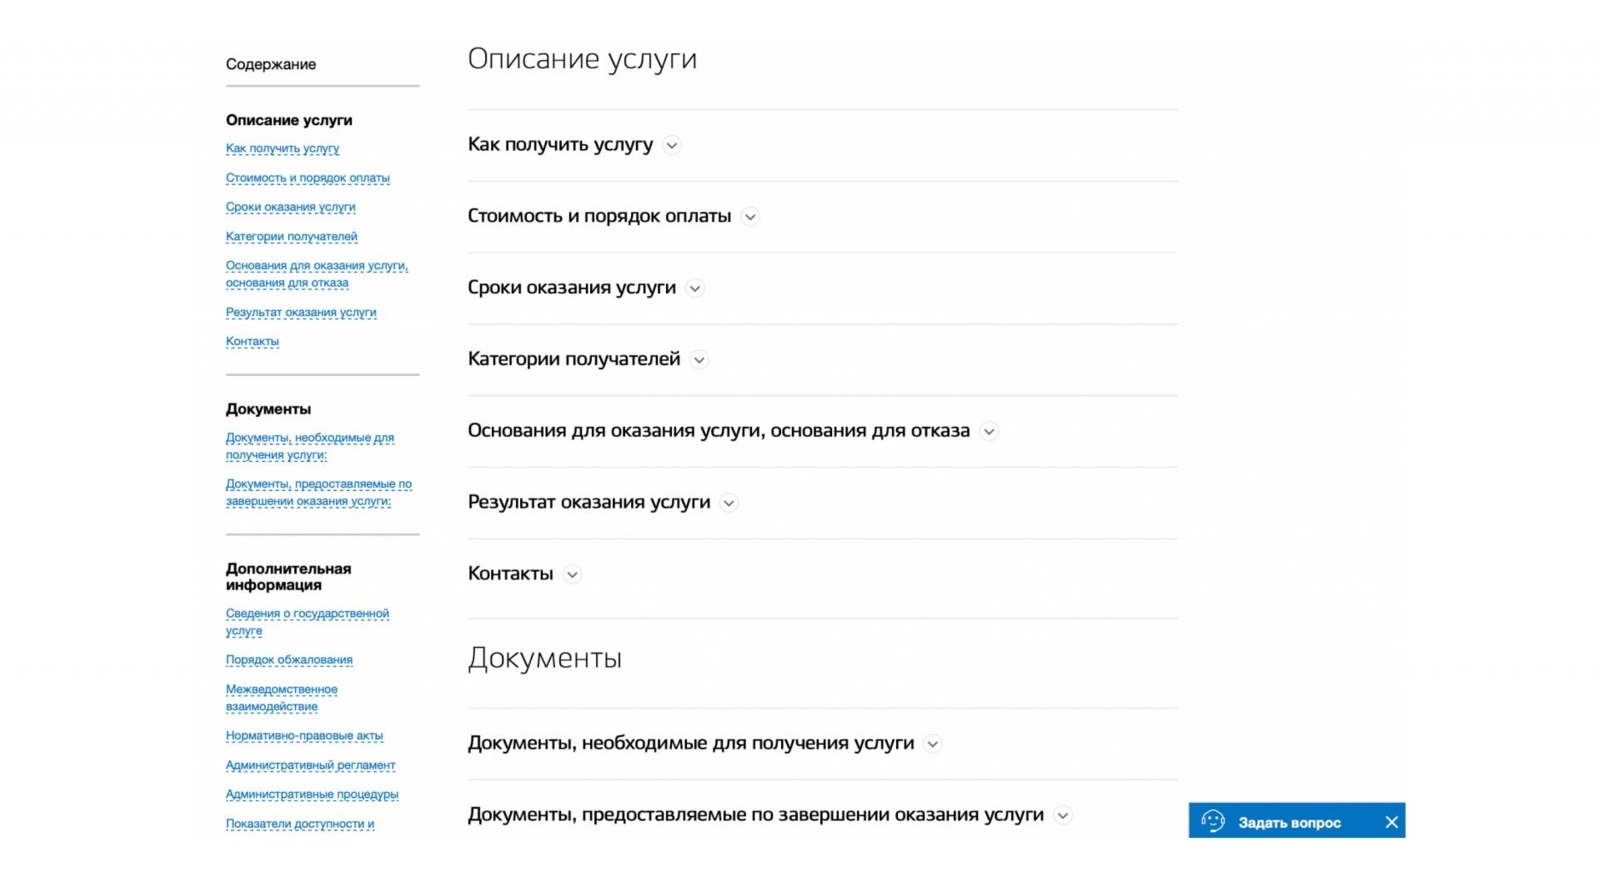Click chevron by 'Документы, предоставляемые по завершении' heading
Screen dimensions: 1600x877
(1063, 816)
